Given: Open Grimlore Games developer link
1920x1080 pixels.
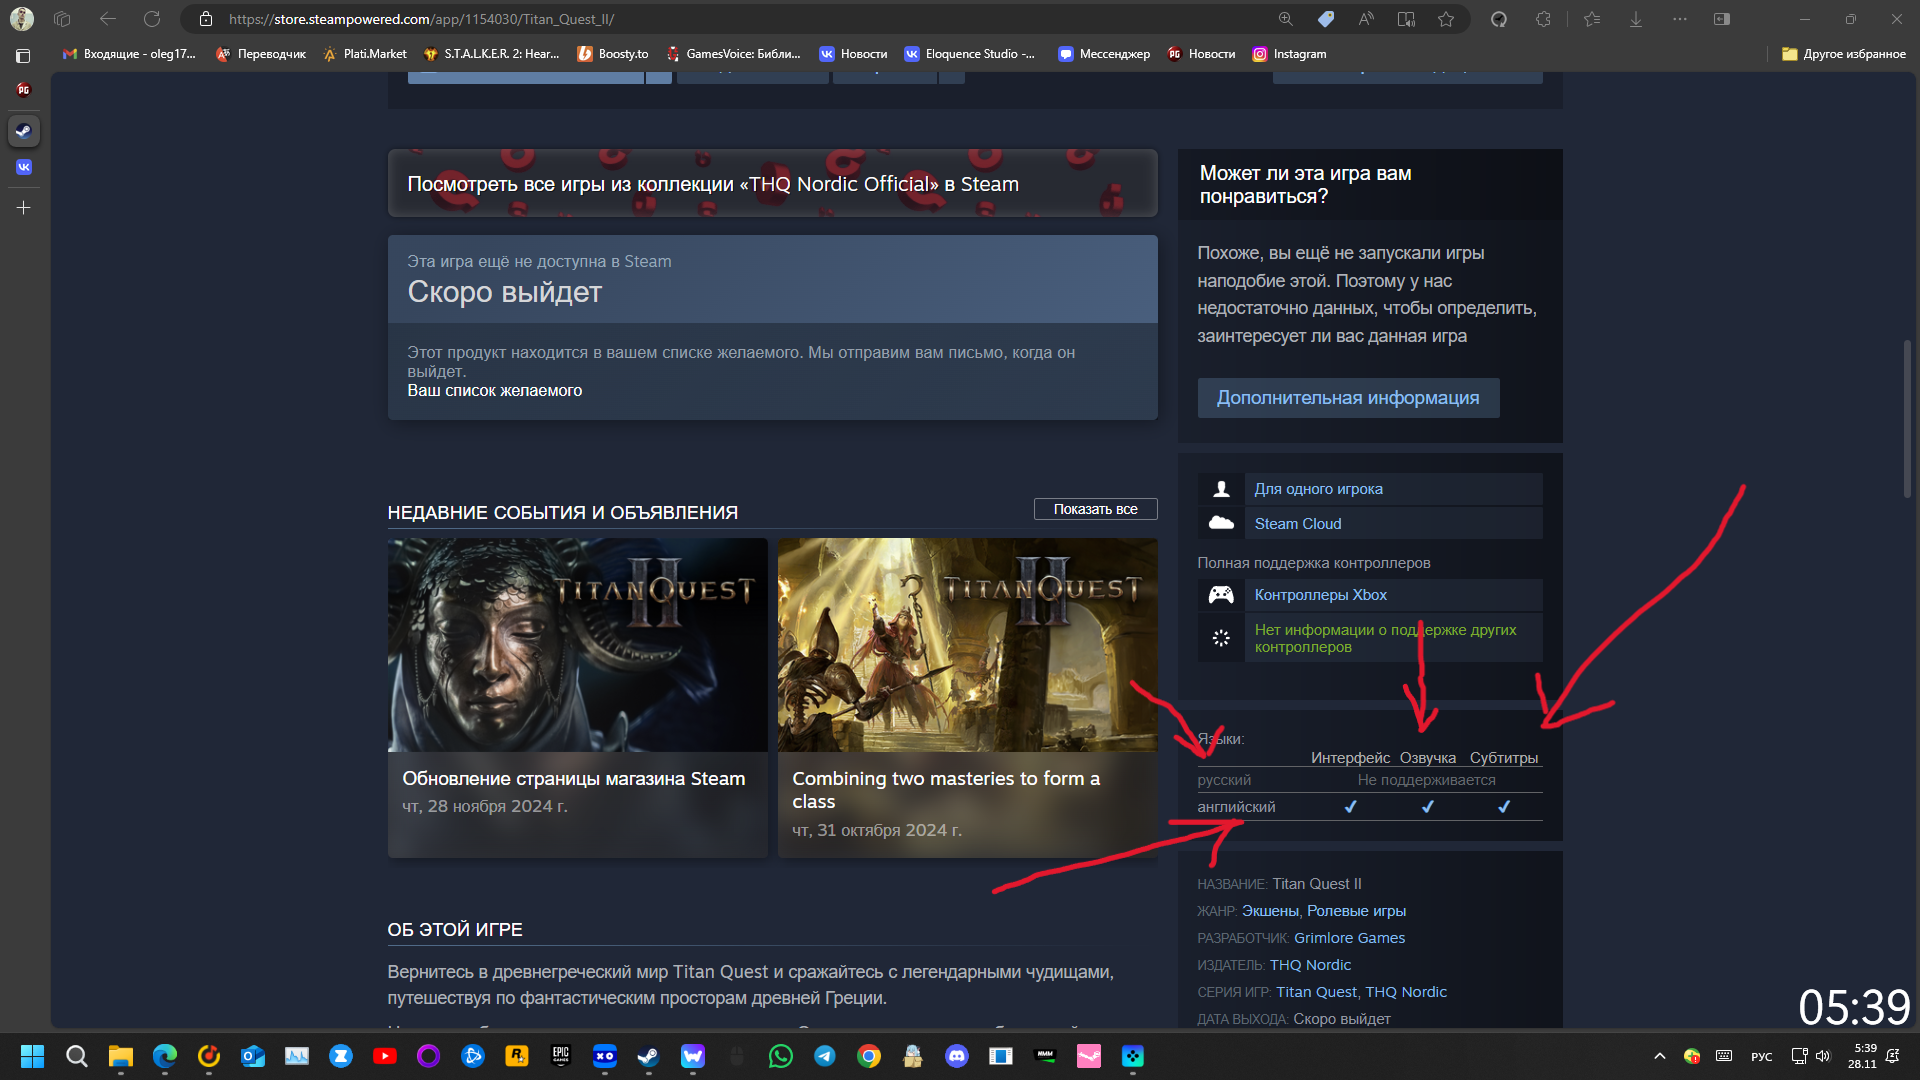Looking at the screenshot, I should 1349,938.
